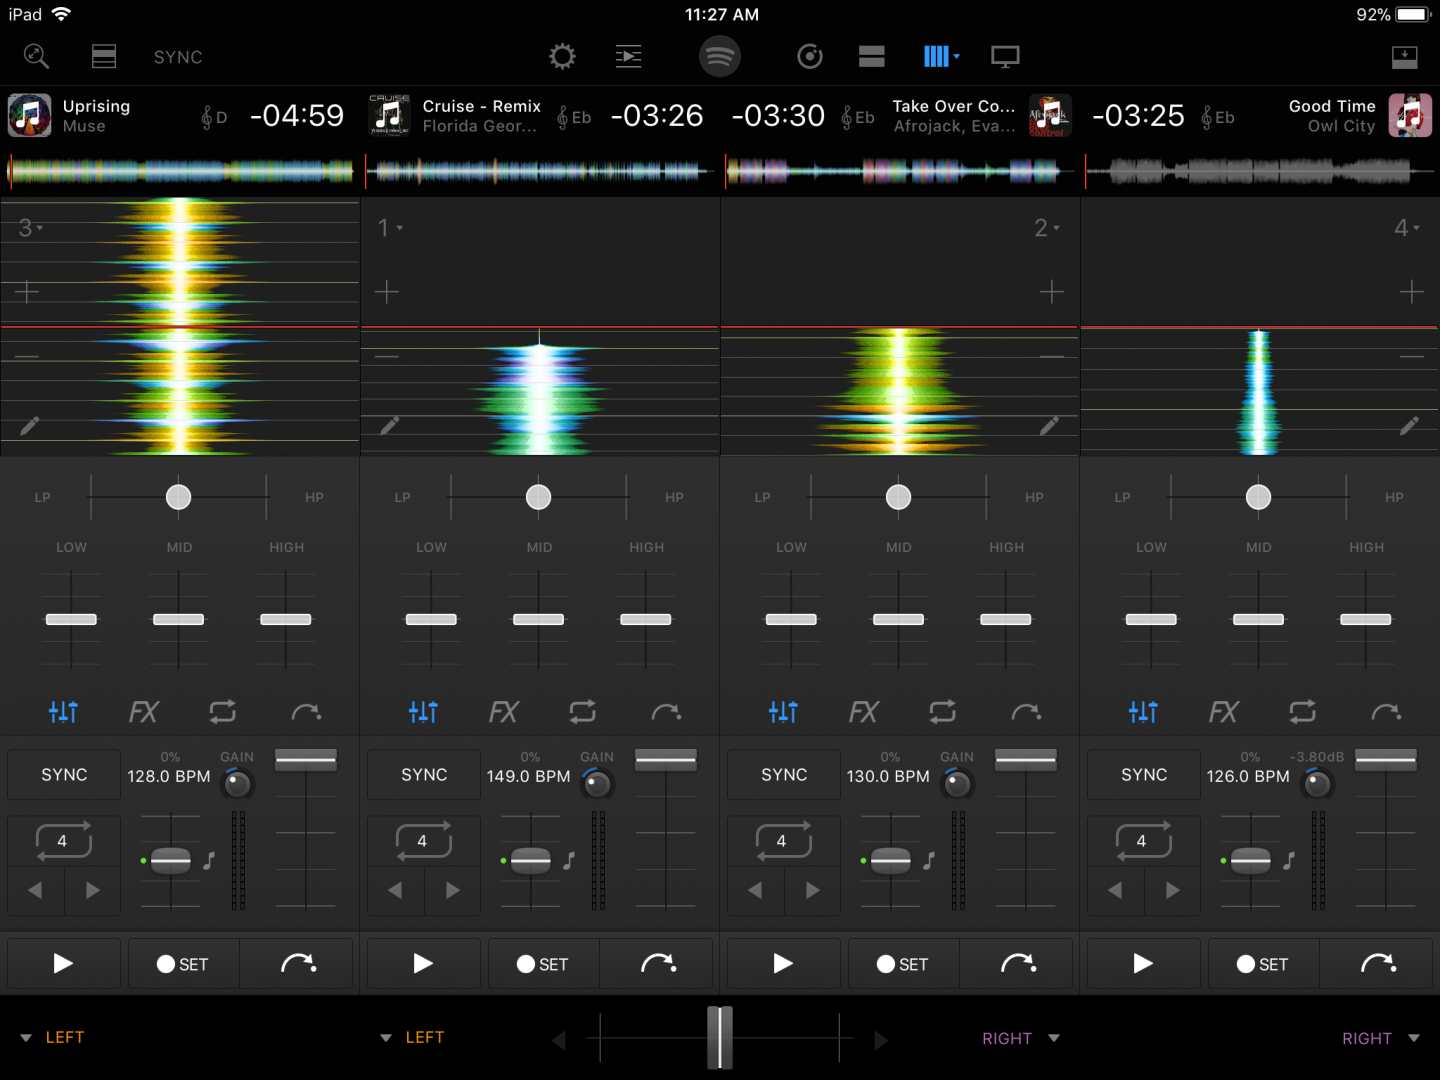Viewport: 1440px width, 1080px height.
Task: Halve loop length on Uprising deck
Action: (35, 890)
